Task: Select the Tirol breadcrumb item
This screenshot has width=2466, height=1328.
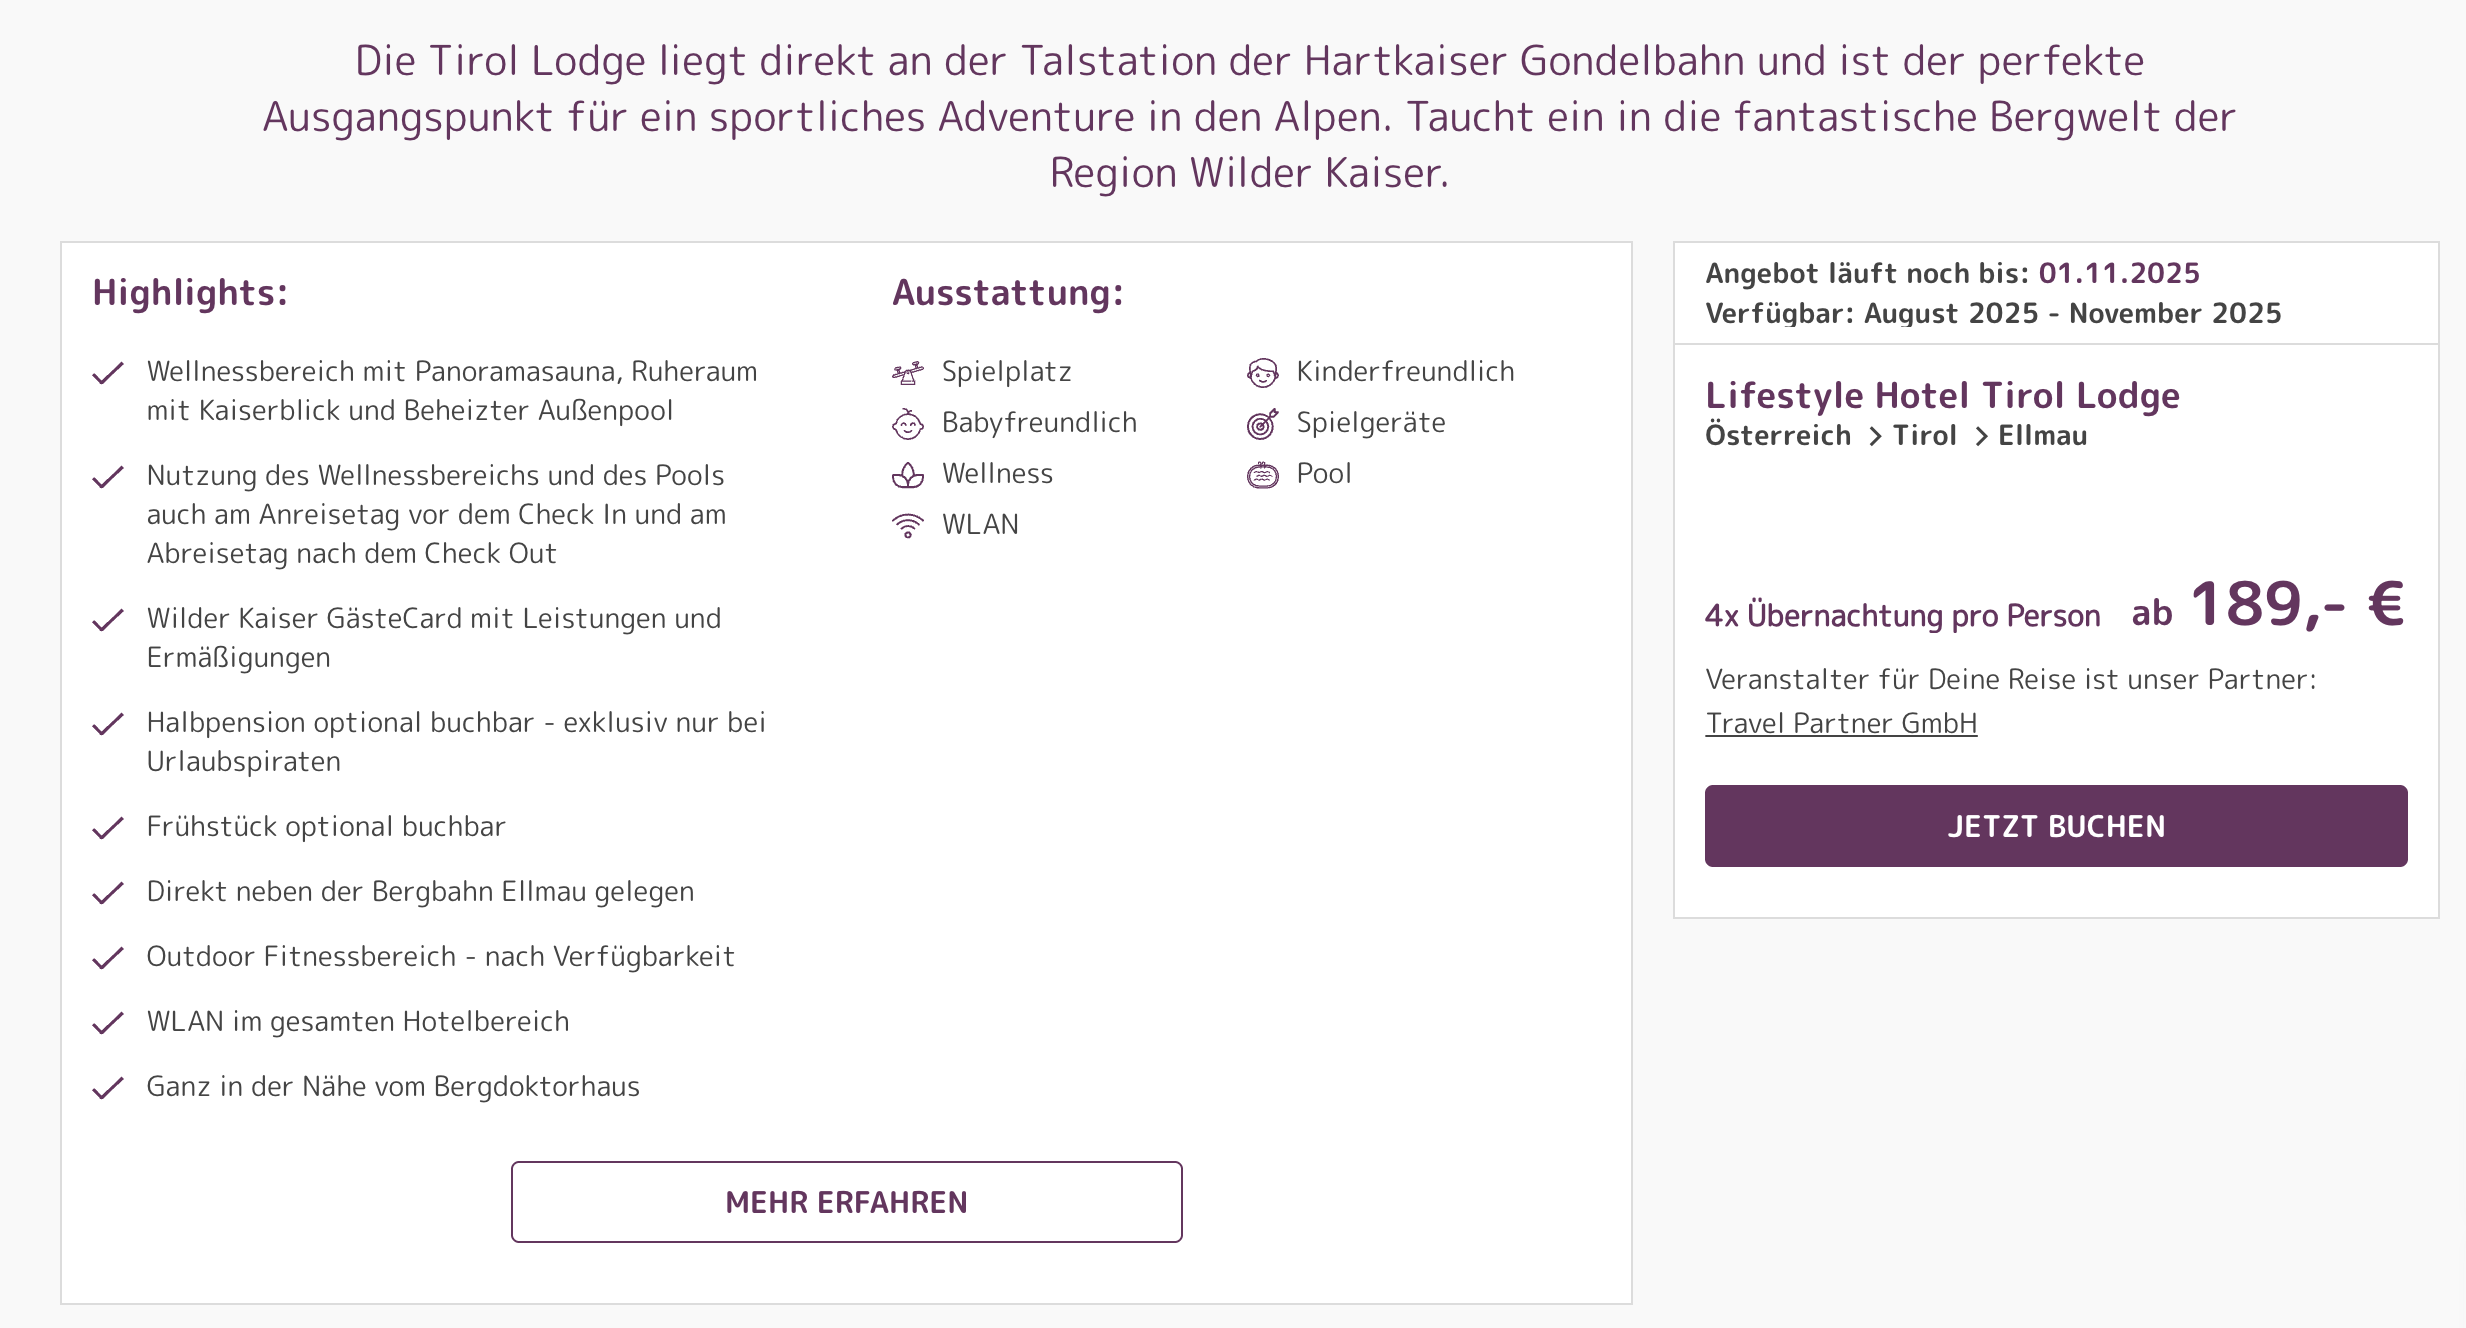Action: click(1925, 436)
